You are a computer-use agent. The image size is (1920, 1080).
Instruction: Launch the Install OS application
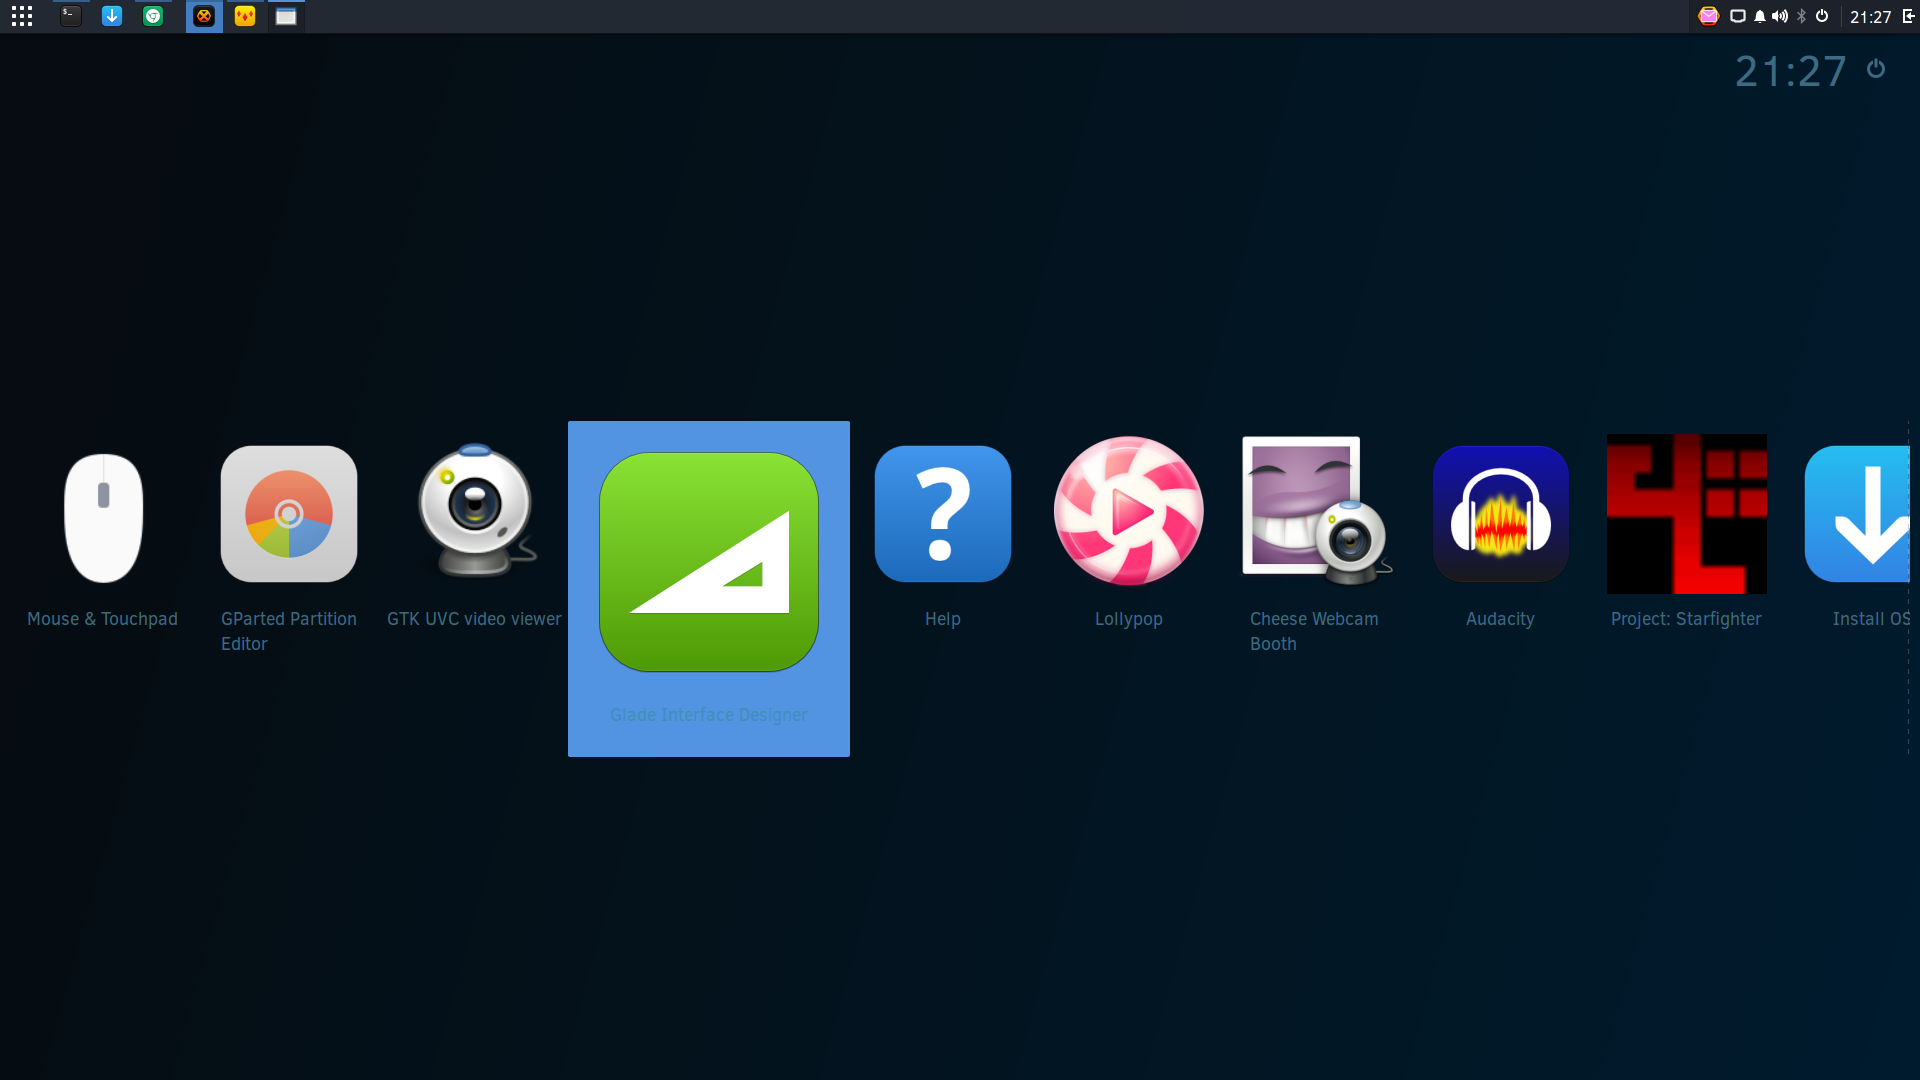point(1857,514)
